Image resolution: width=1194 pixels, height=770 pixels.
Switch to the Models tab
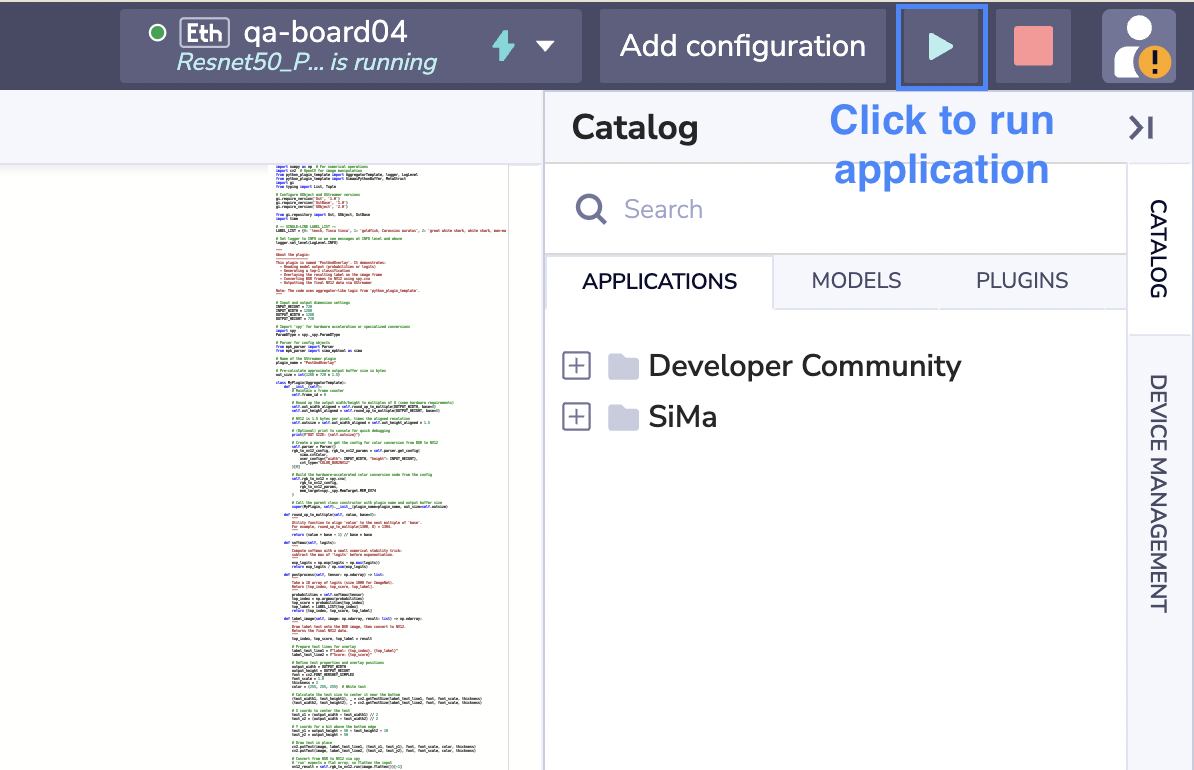tap(856, 281)
